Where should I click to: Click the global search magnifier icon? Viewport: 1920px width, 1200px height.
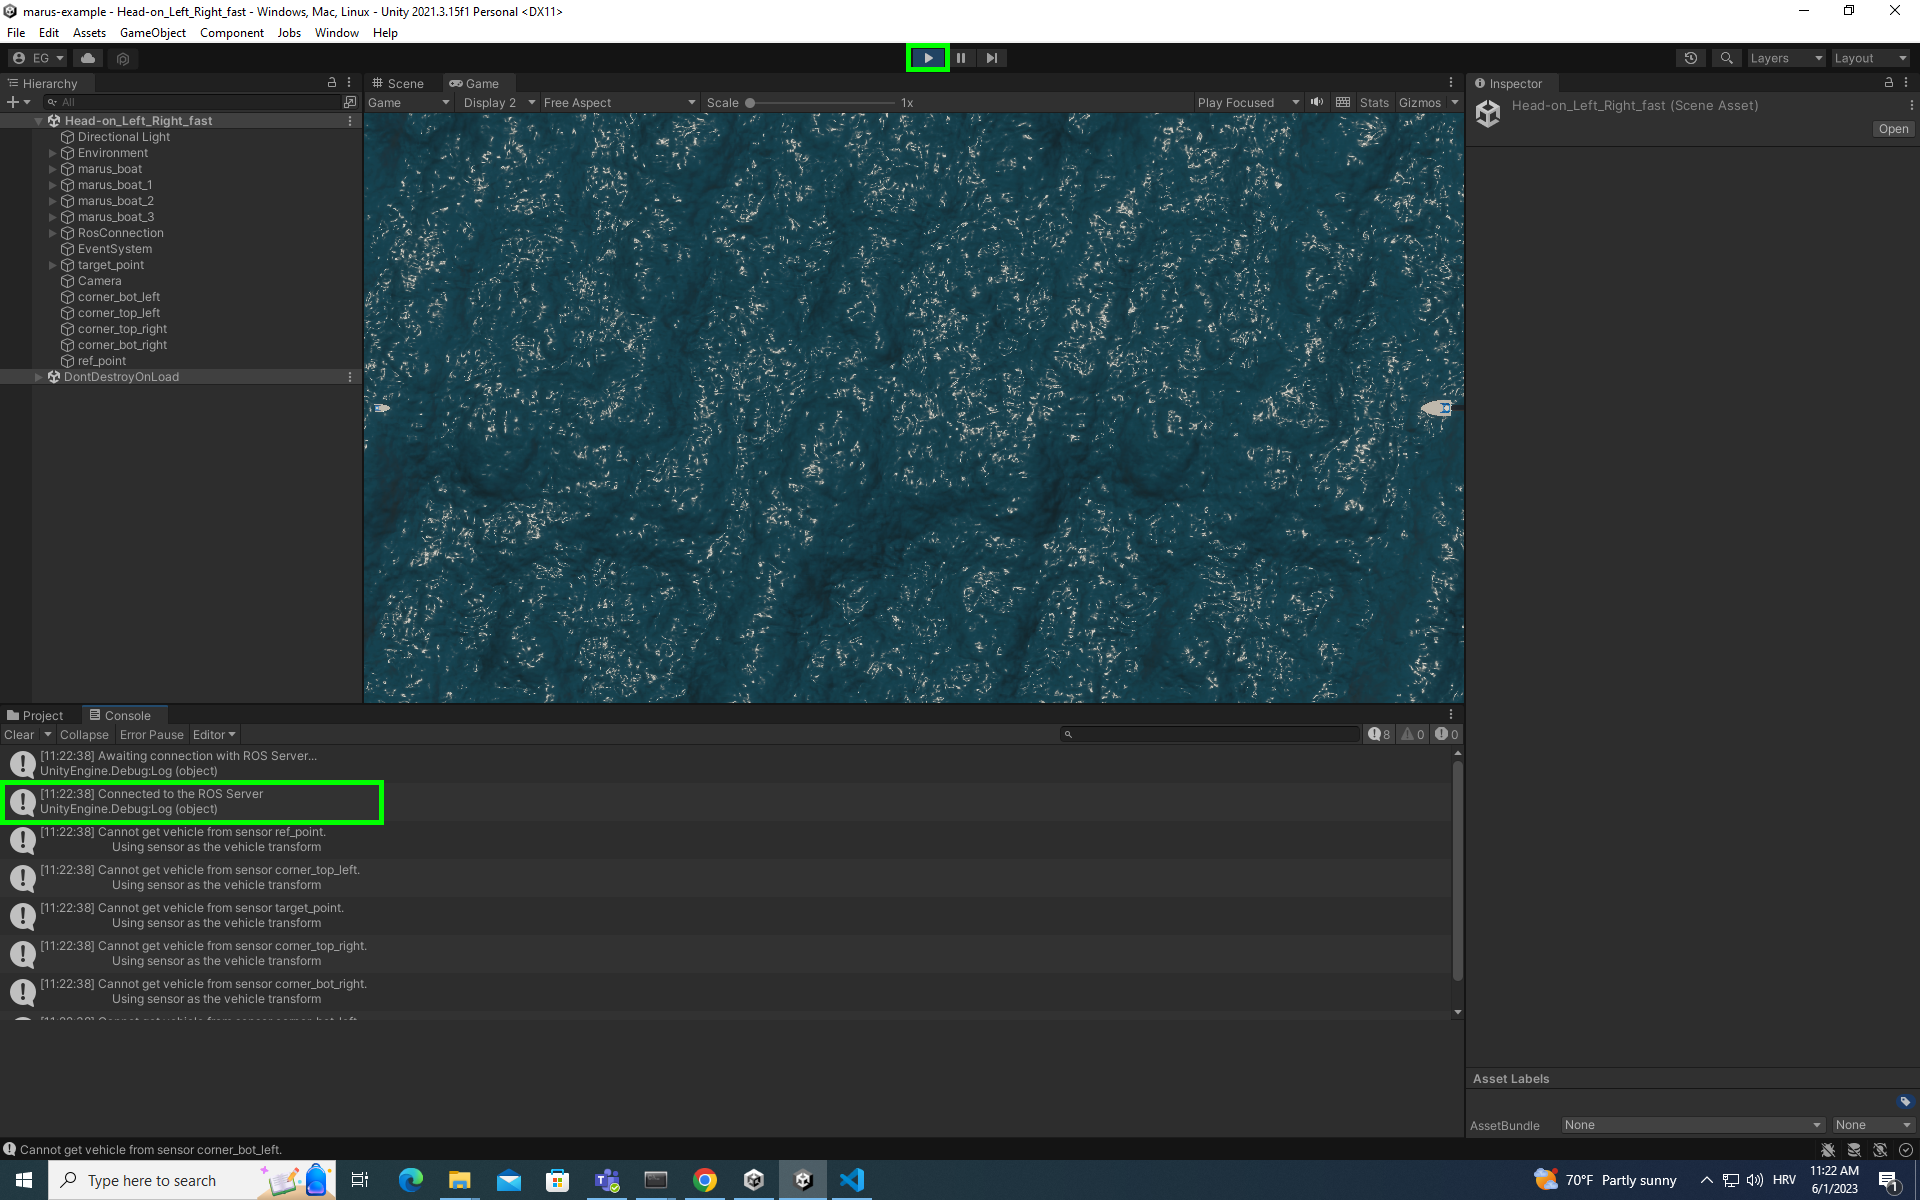click(x=1726, y=58)
